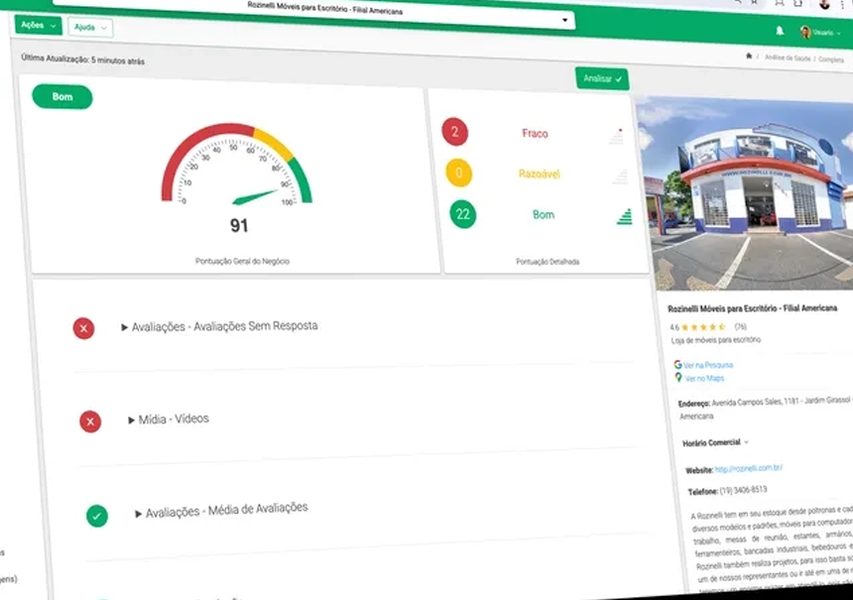The width and height of the screenshot is (853, 600).
Task: Expand Avaliações - Média de Avaliações
Action: (221, 510)
